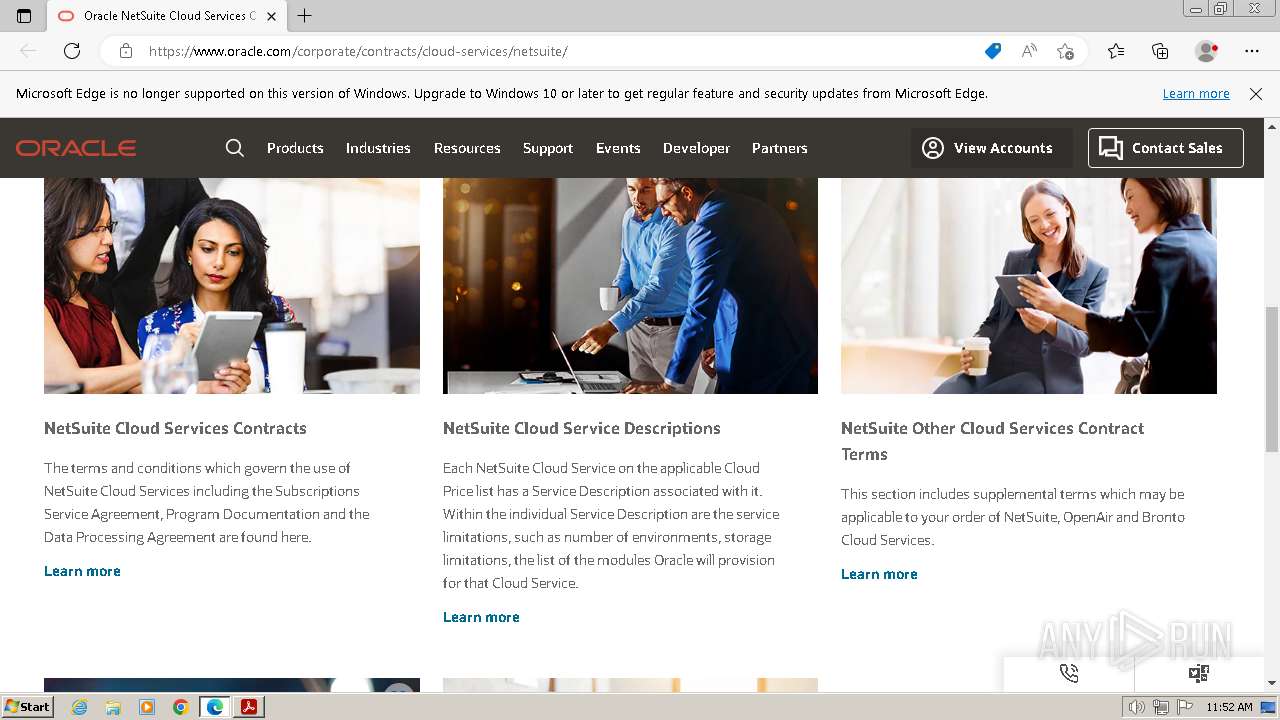This screenshot has width=1280, height=720.
Task: Open the Events menu
Action: click(x=618, y=148)
